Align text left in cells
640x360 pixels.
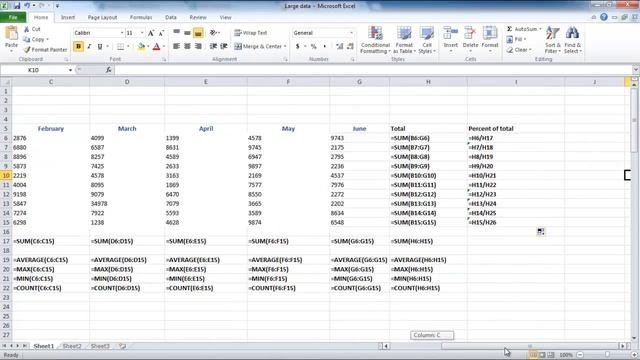[x=176, y=47]
